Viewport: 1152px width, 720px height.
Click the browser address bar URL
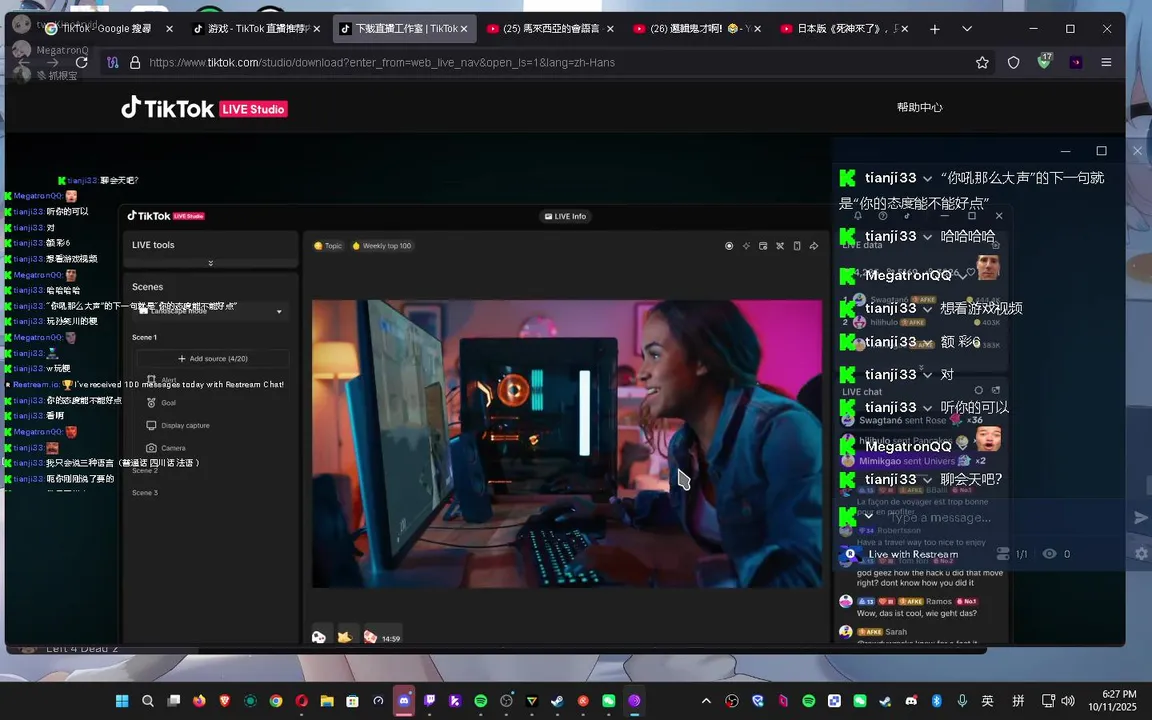click(x=382, y=62)
